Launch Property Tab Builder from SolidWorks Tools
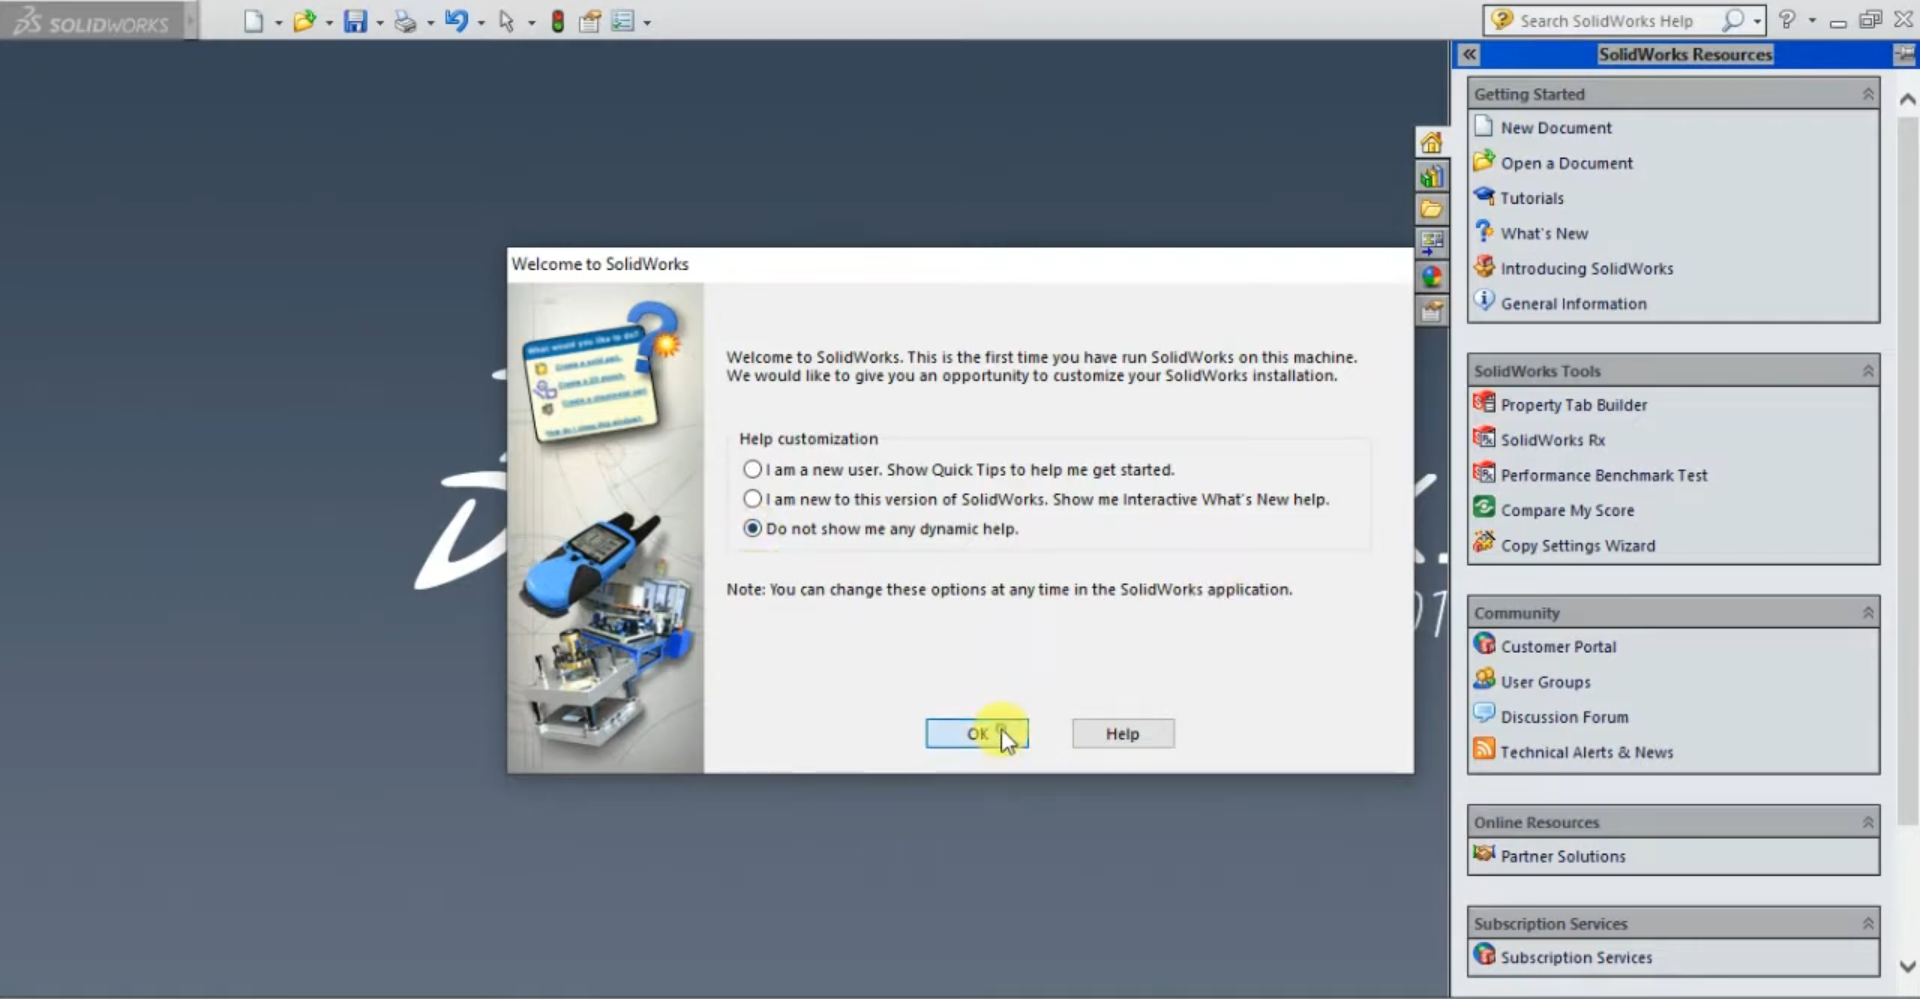The height and width of the screenshot is (999, 1920). click(1573, 405)
